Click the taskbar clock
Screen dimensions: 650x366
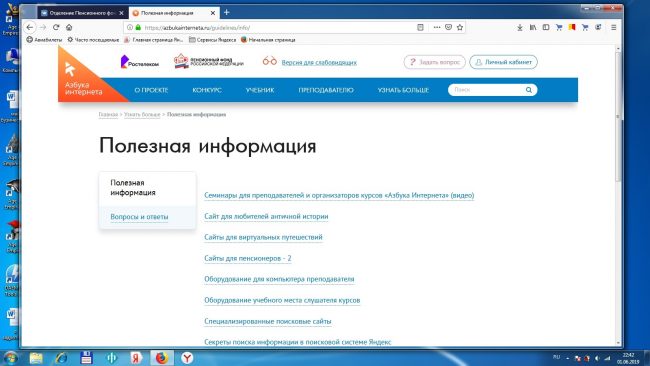pos(628,358)
